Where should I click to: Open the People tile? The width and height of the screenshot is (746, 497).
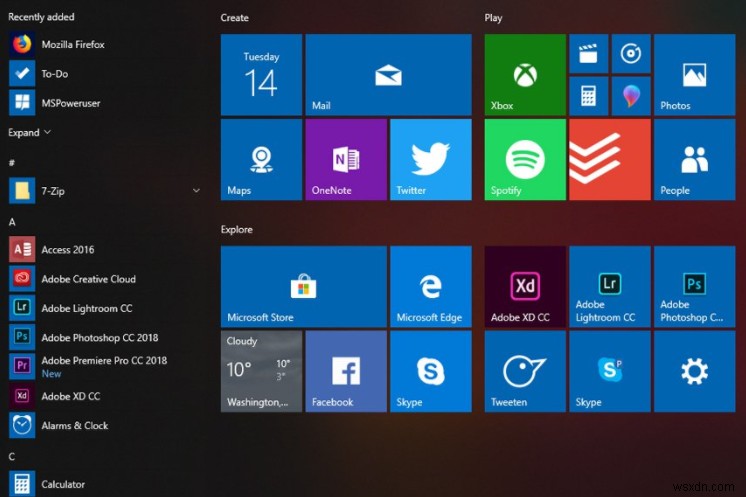tap(695, 160)
